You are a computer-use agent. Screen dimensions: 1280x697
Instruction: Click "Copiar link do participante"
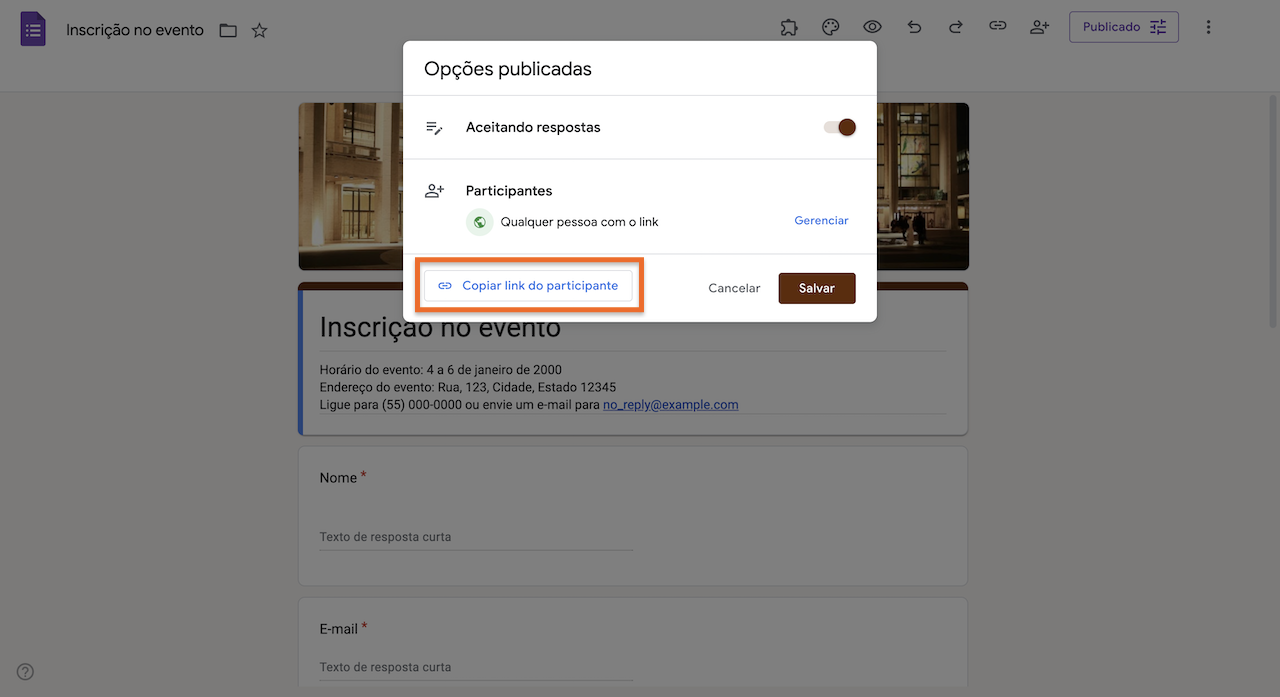pos(529,285)
